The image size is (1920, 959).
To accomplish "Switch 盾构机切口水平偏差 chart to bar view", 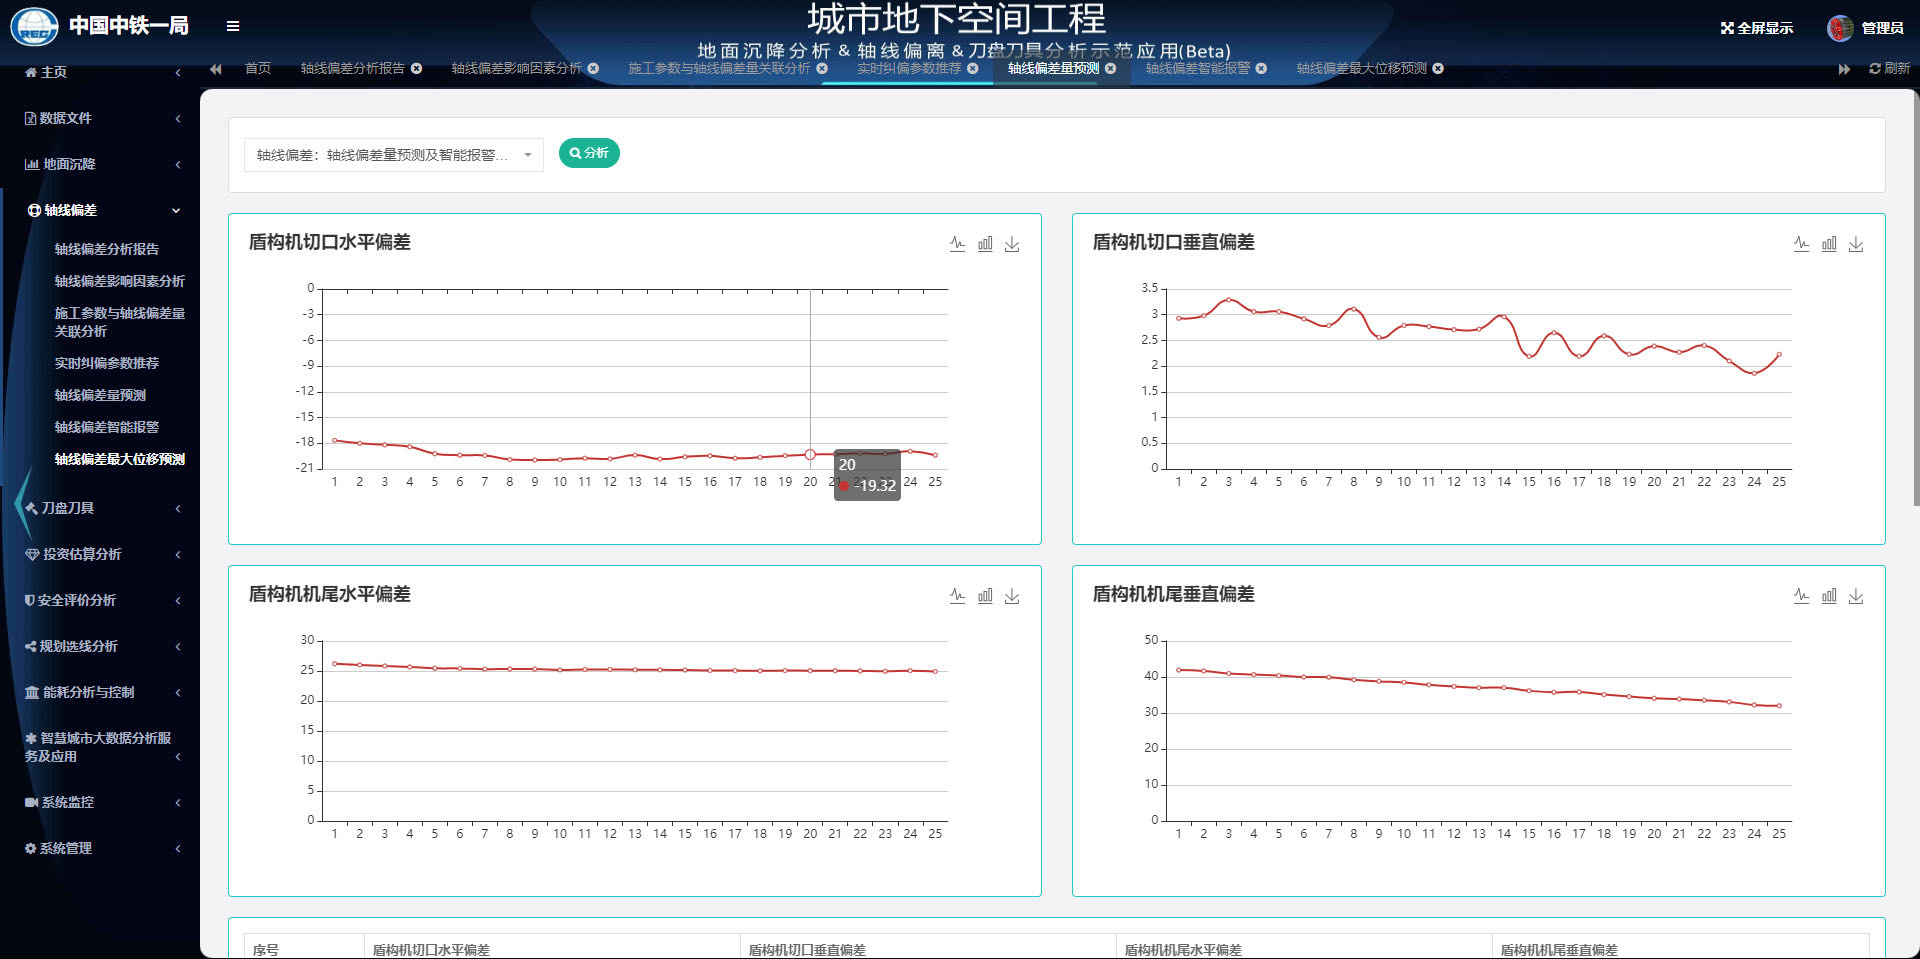I will (x=985, y=243).
